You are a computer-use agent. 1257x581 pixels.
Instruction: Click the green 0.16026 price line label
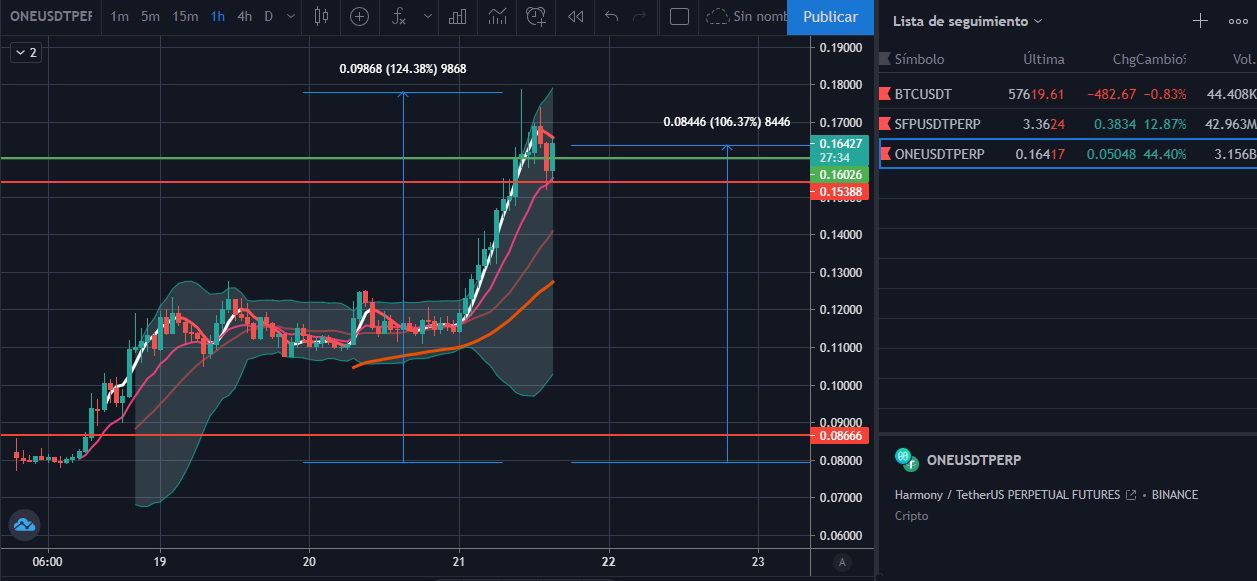pyautogui.click(x=842, y=174)
